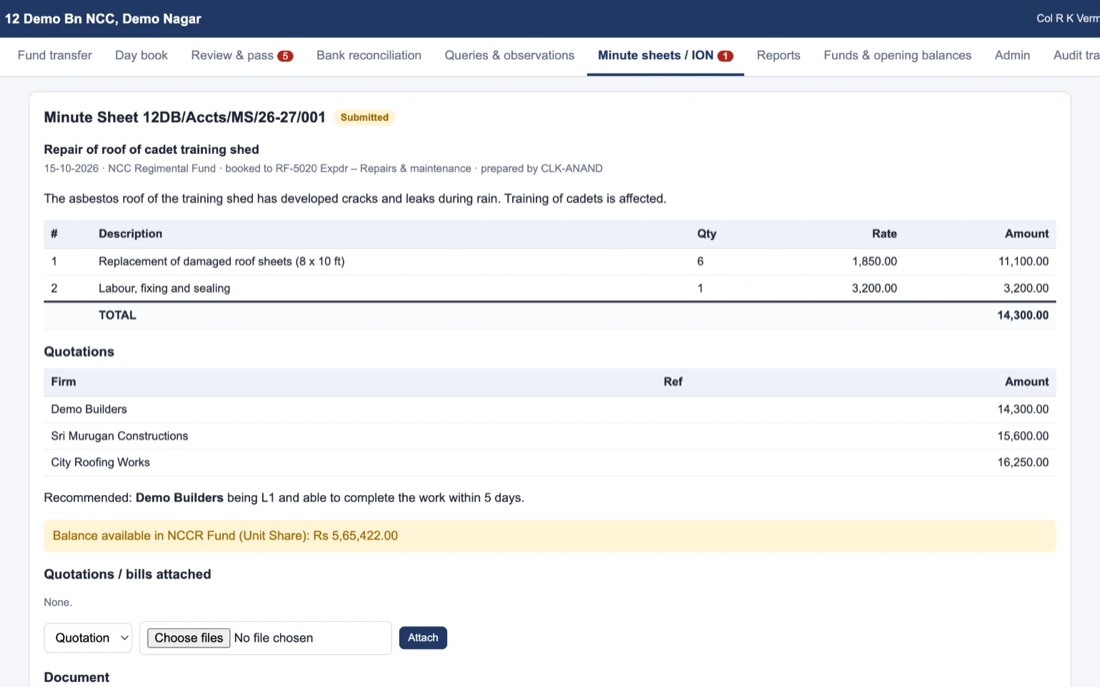Click the quotation amount 16,250.00

click(1023, 462)
